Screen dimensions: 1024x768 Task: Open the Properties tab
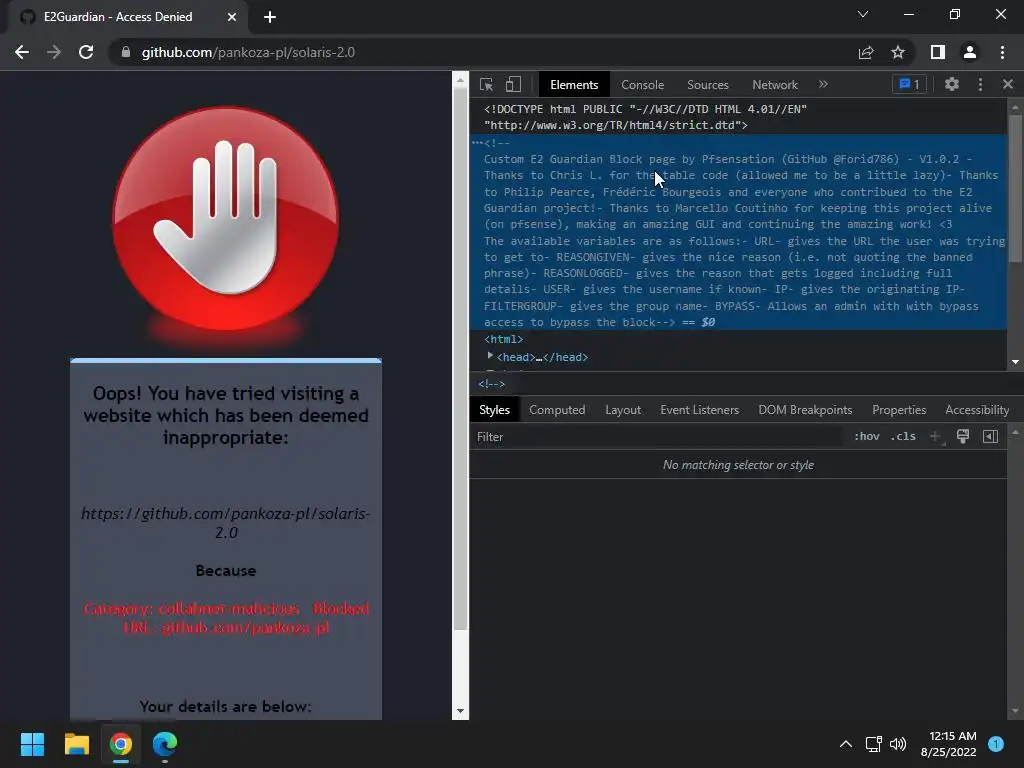(899, 409)
